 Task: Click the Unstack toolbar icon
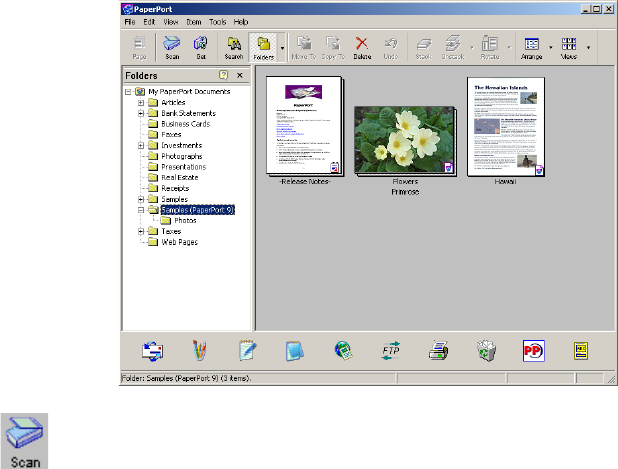pos(453,47)
